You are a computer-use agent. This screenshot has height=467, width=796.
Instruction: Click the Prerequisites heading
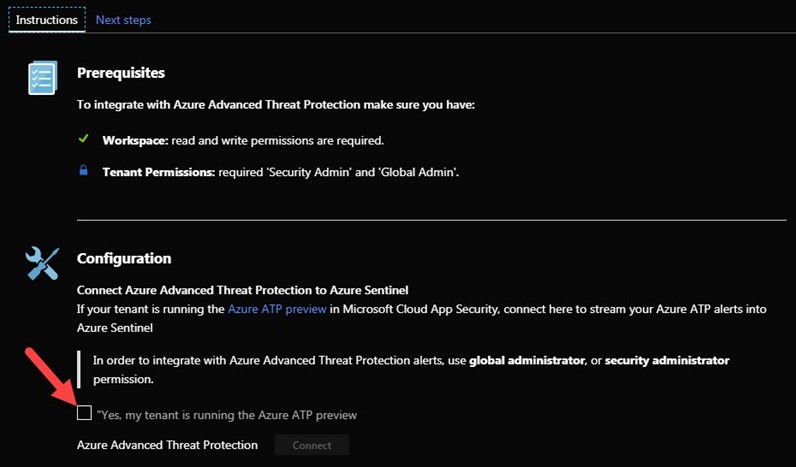pos(121,73)
